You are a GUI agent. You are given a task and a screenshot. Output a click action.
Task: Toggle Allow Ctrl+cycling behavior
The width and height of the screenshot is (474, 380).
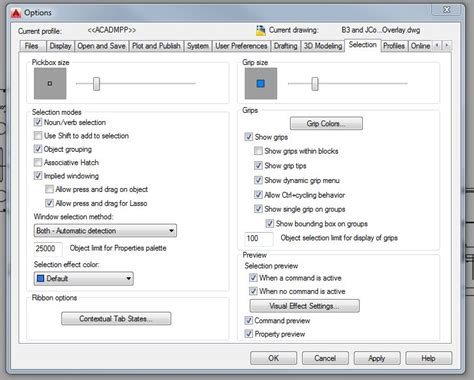tap(258, 195)
